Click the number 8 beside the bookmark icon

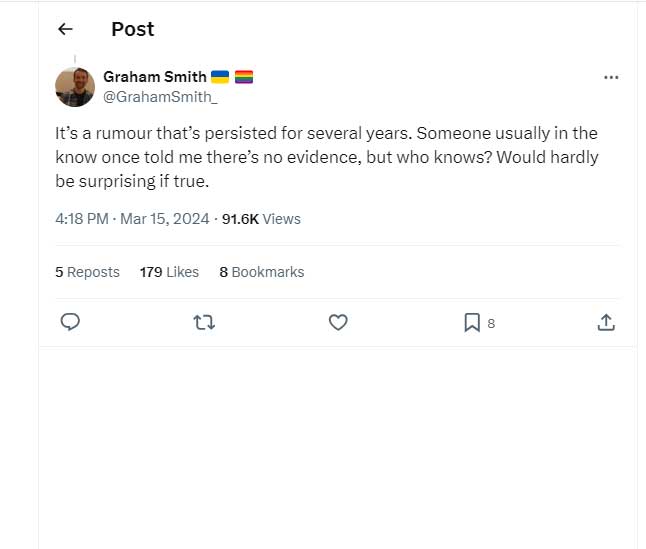[491, 323]
